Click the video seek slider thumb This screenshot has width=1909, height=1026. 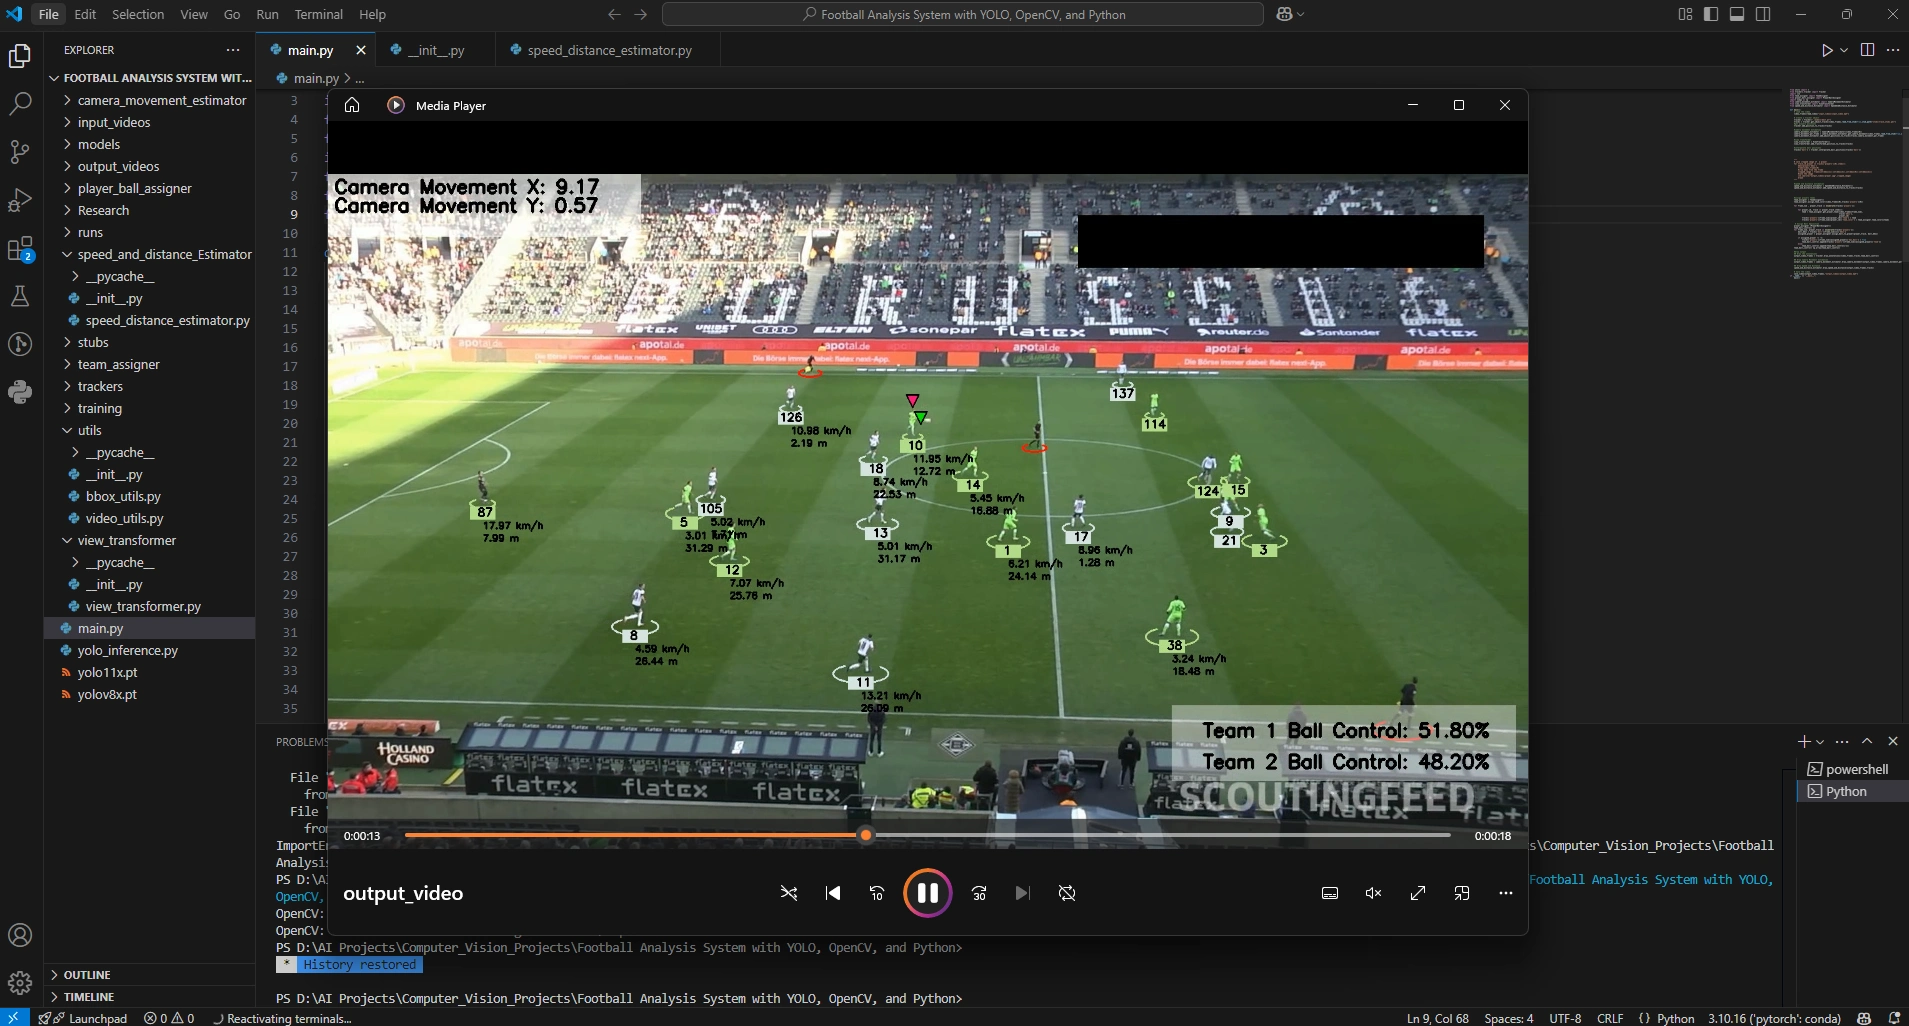point(866,835)
